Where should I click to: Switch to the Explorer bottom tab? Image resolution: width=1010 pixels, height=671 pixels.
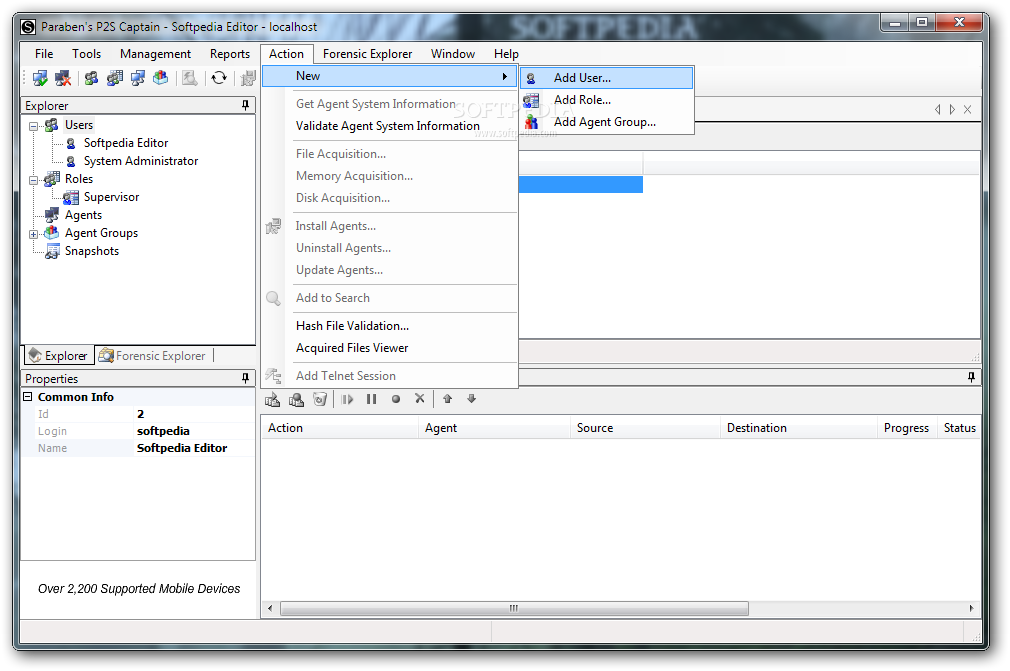point(59,355)
